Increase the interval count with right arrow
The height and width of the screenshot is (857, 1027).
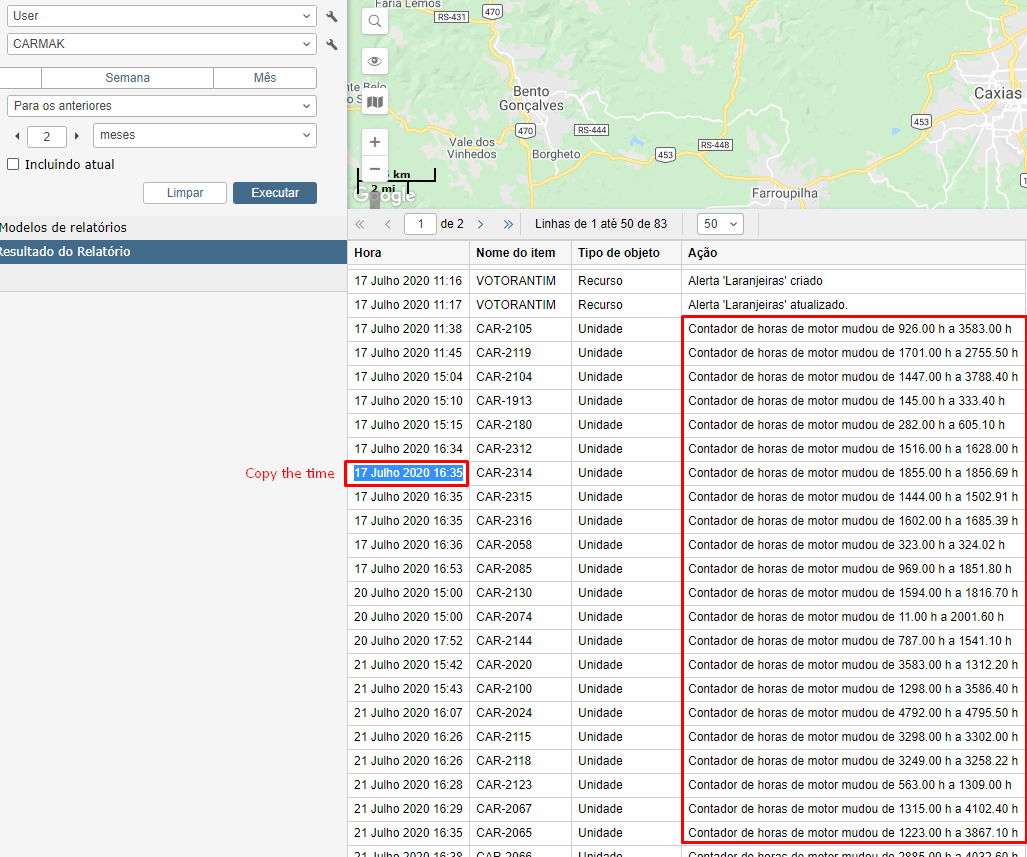coord(77,136)
